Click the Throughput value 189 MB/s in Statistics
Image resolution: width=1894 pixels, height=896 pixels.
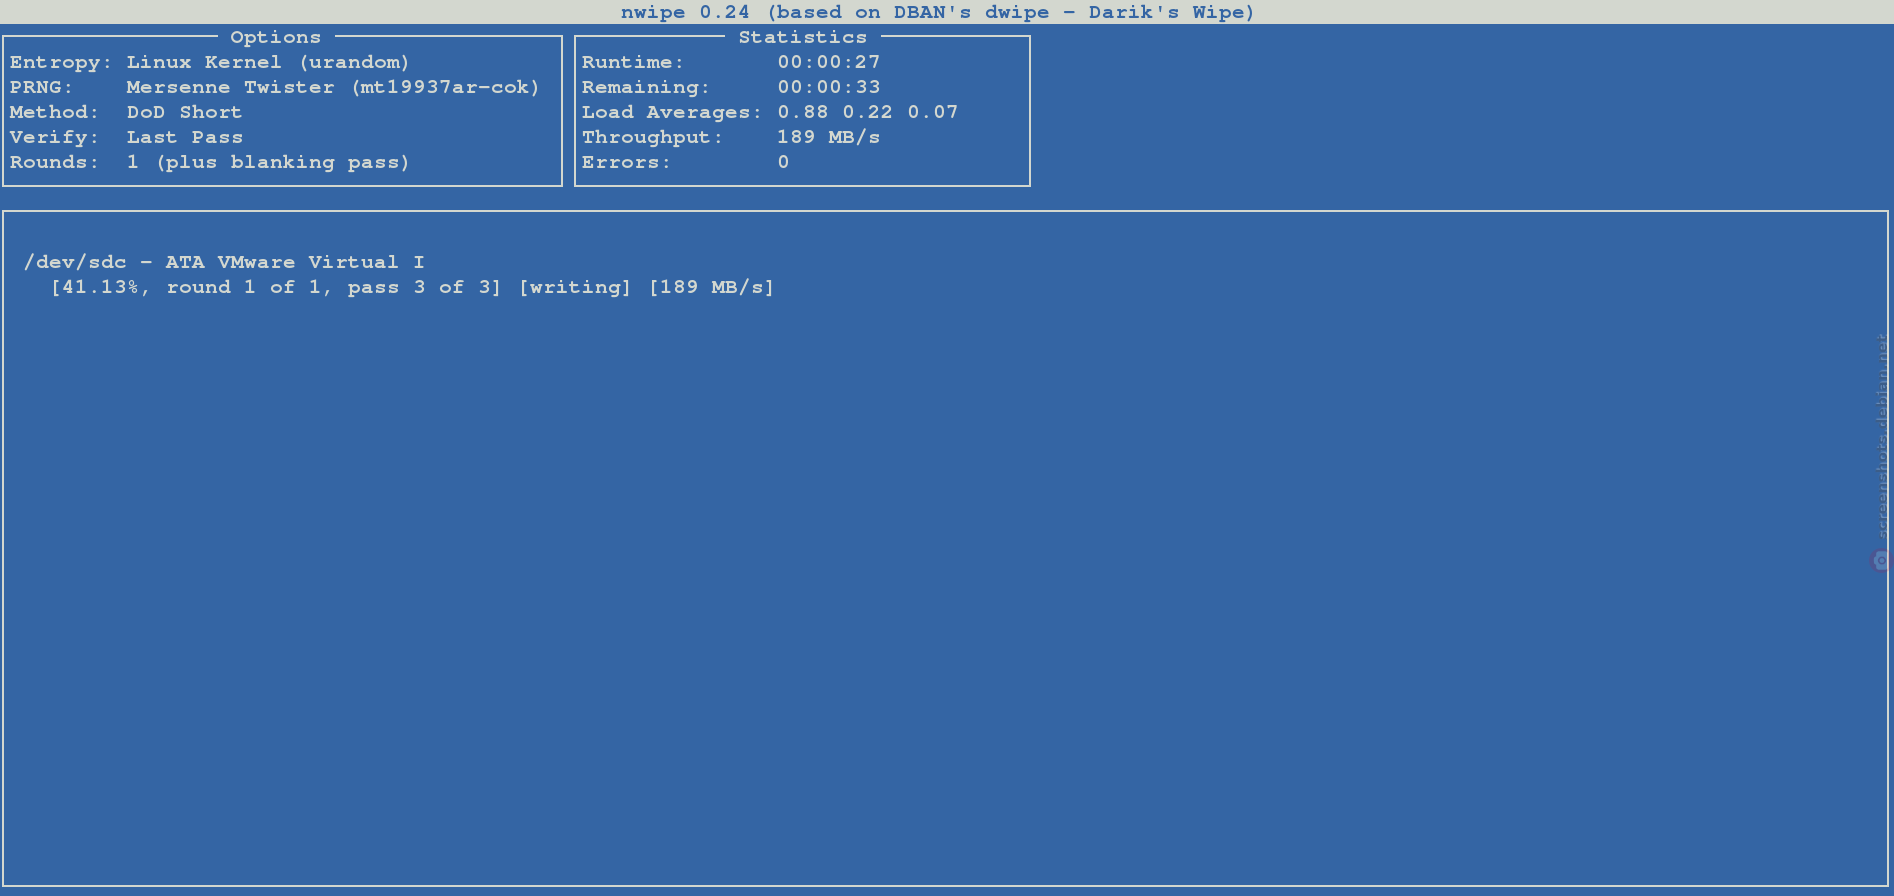829,137
